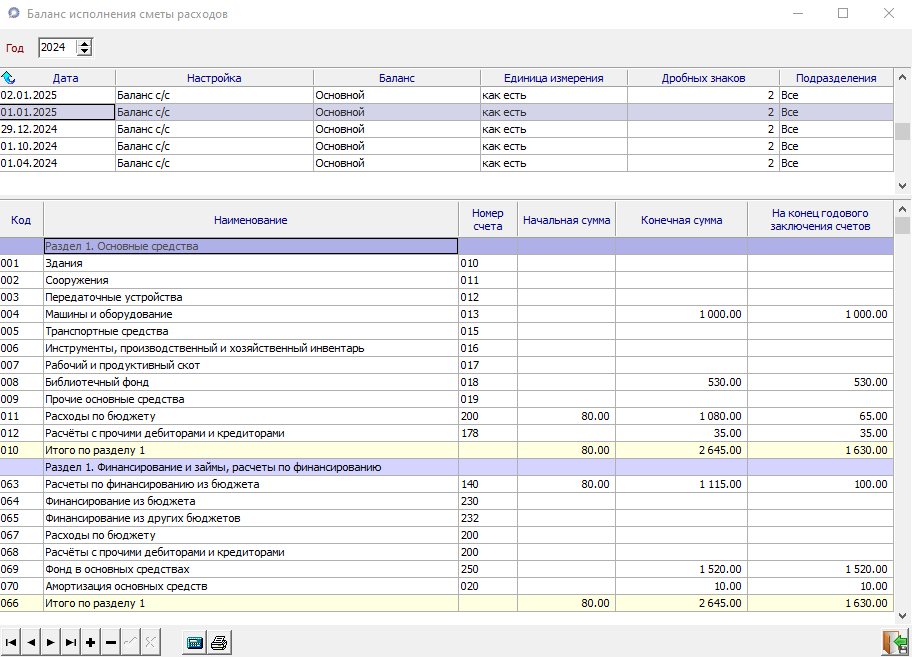Open the calculator icon in bottom toolbar
Image resolution: width=912 pixels, height=657 pixels.
coord(196,642)
